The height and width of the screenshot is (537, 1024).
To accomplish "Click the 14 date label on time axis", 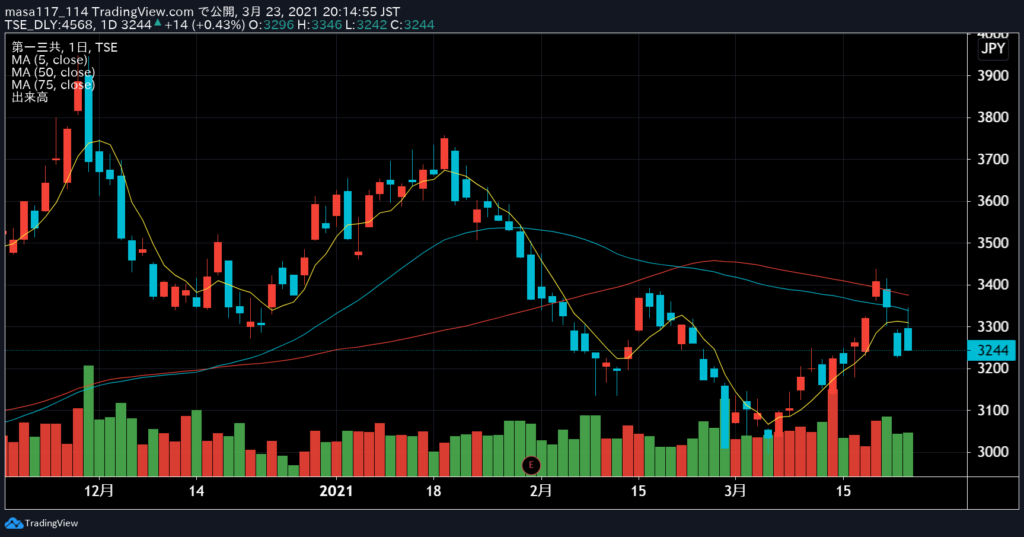I will (196, 491).
